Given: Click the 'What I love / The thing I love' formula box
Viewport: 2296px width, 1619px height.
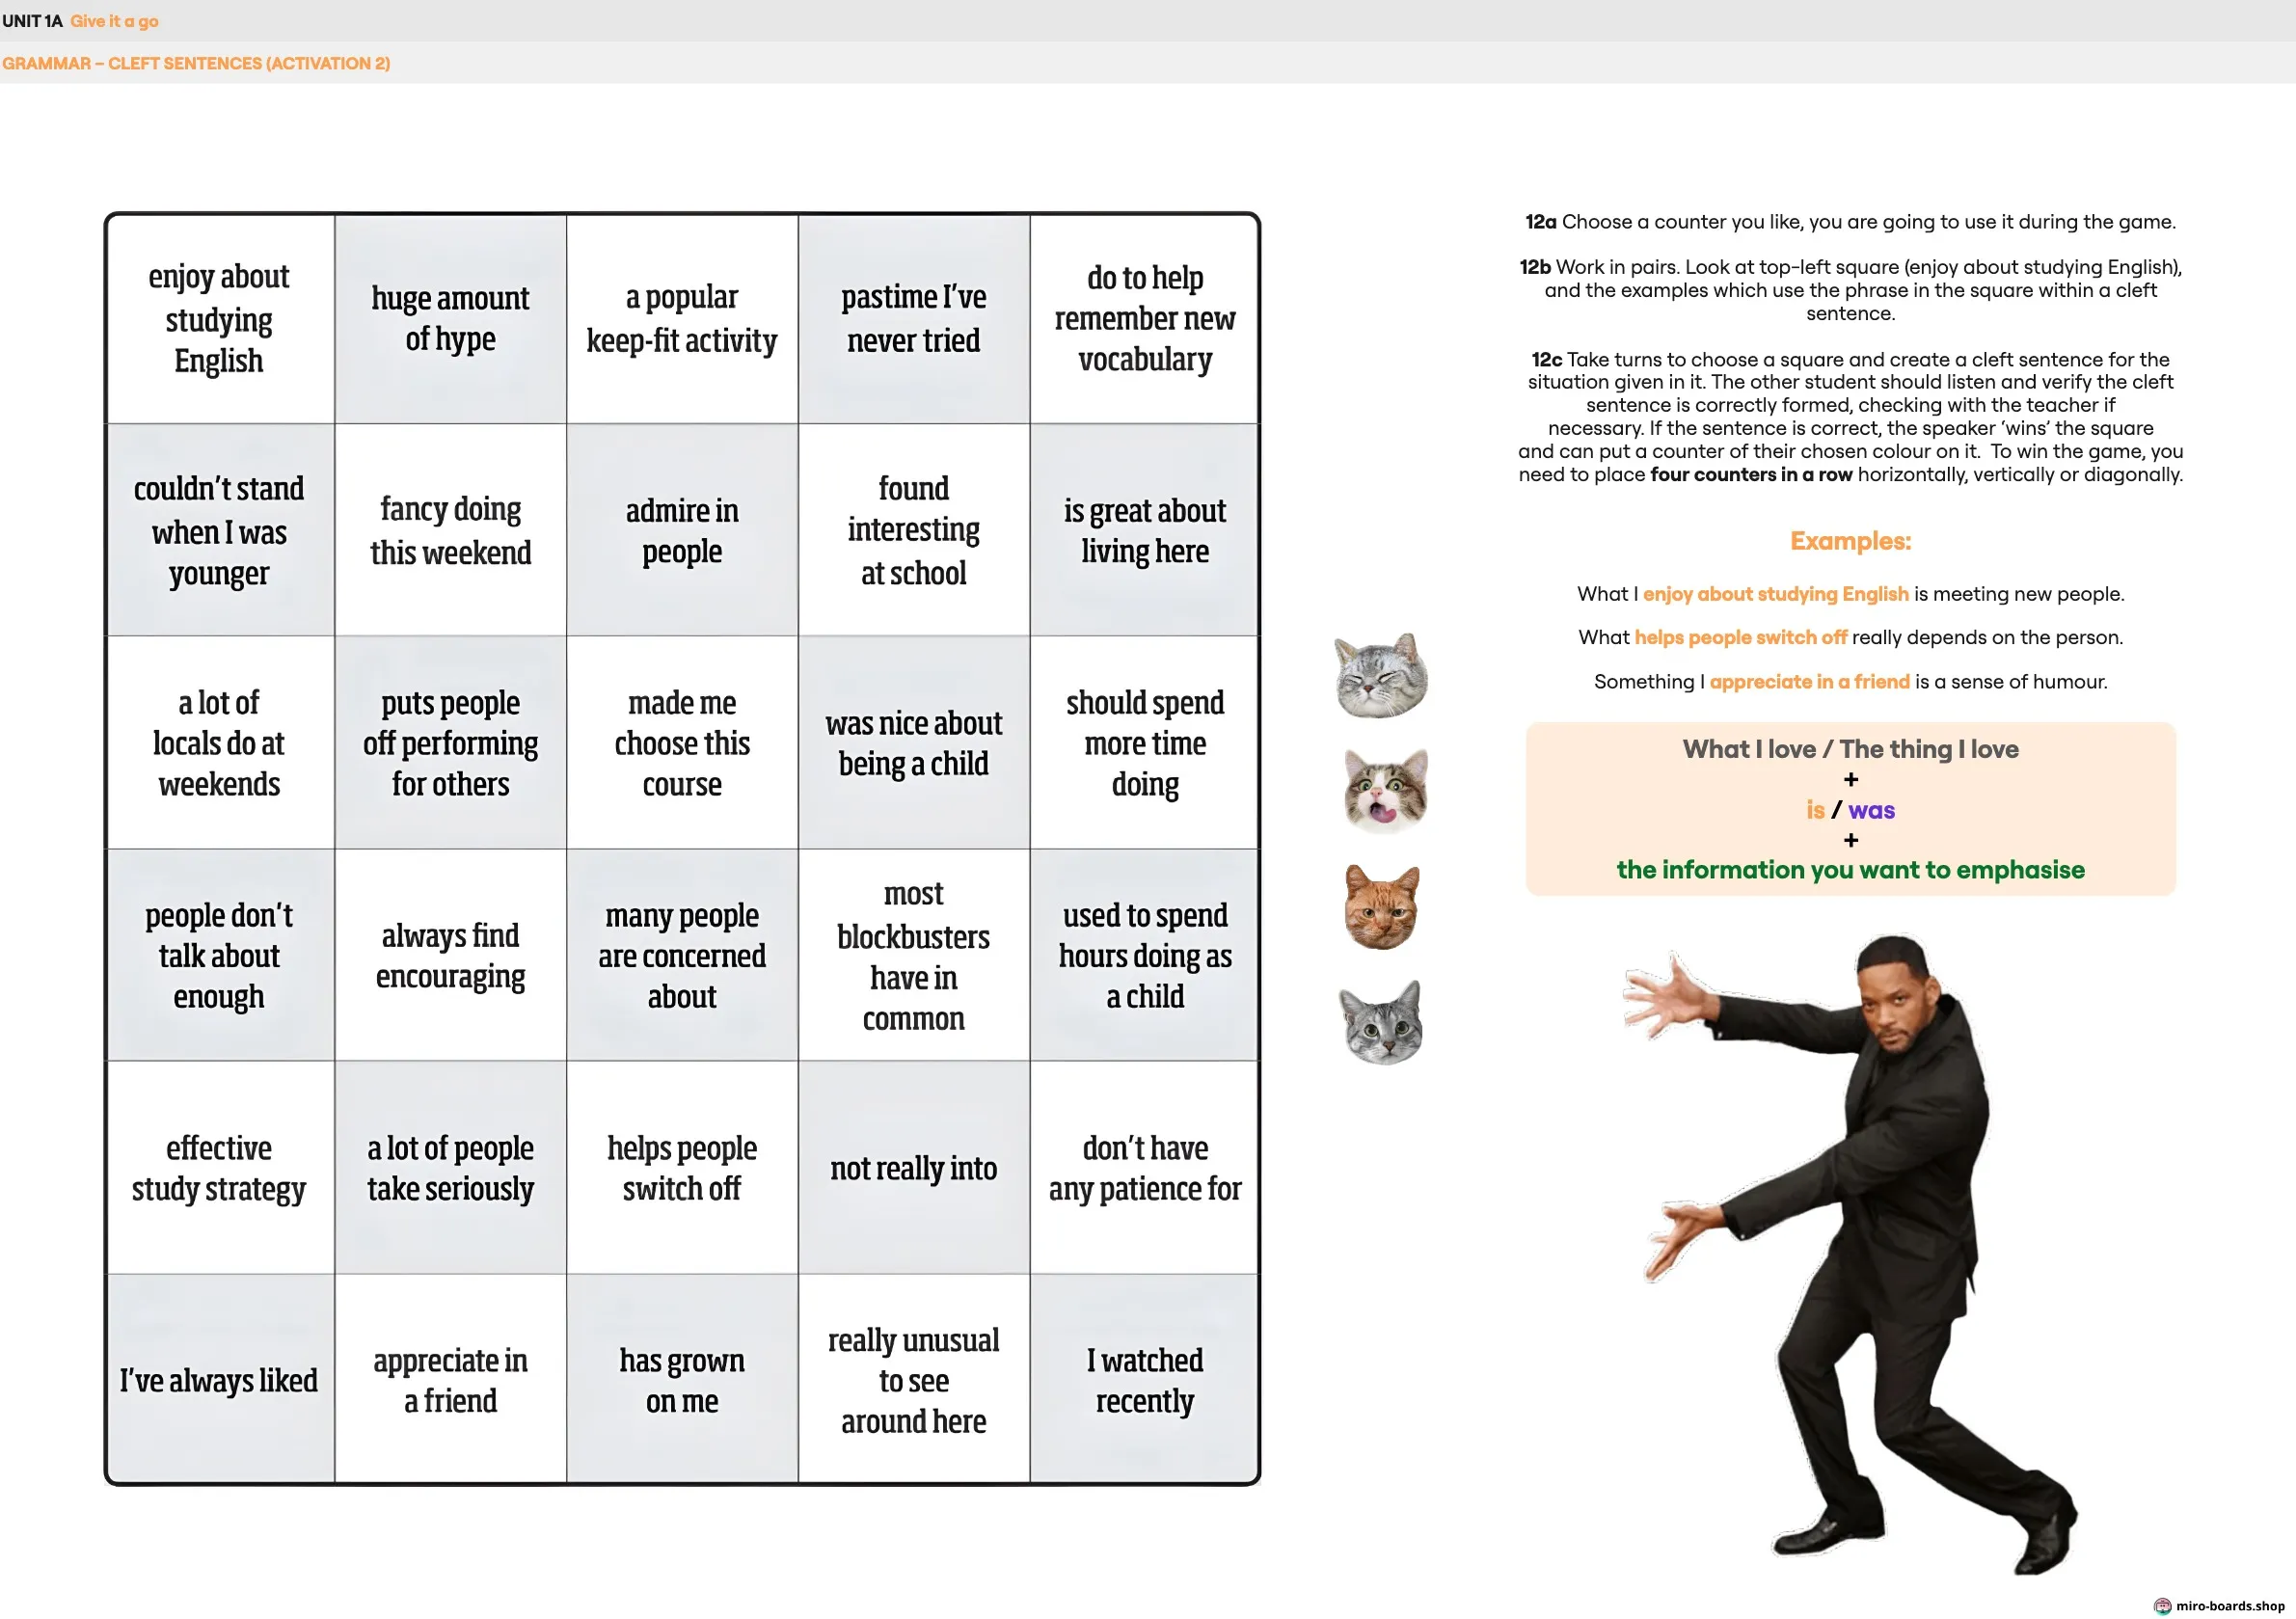Looking at the screenshot, I should (1850, 809).
